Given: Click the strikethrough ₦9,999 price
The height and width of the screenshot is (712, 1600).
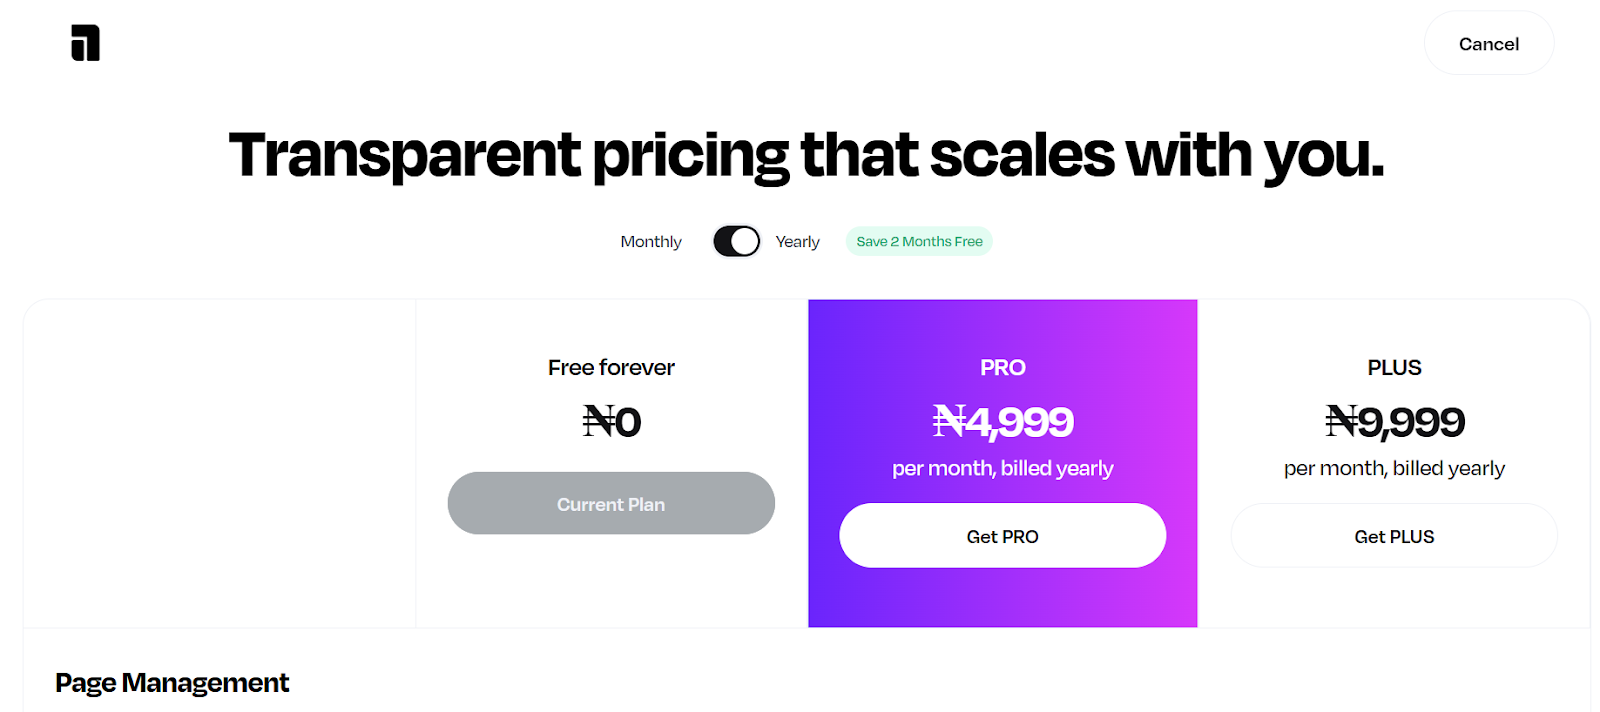Looking at the screenshot, I should (x=1394, y=421).
